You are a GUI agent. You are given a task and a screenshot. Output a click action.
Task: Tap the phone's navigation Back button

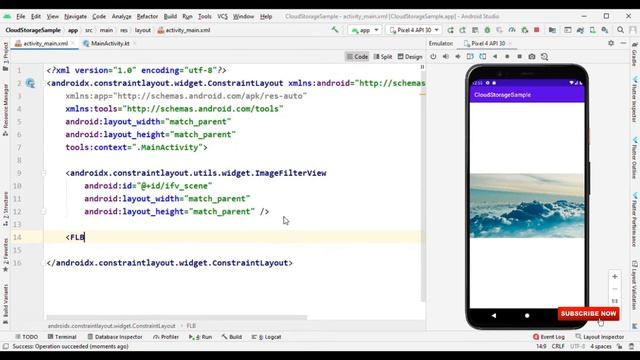point(493,315)
